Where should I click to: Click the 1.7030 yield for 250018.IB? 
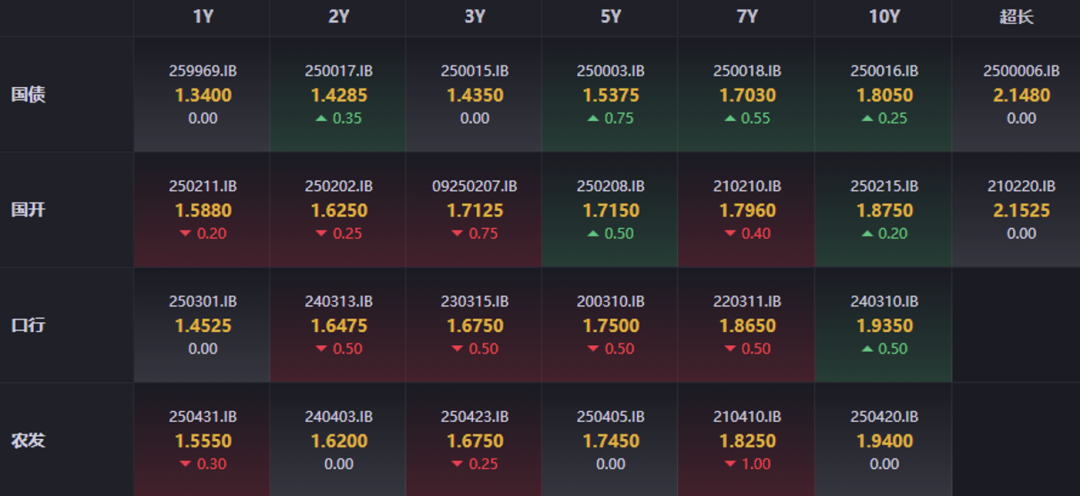point(747,95)
